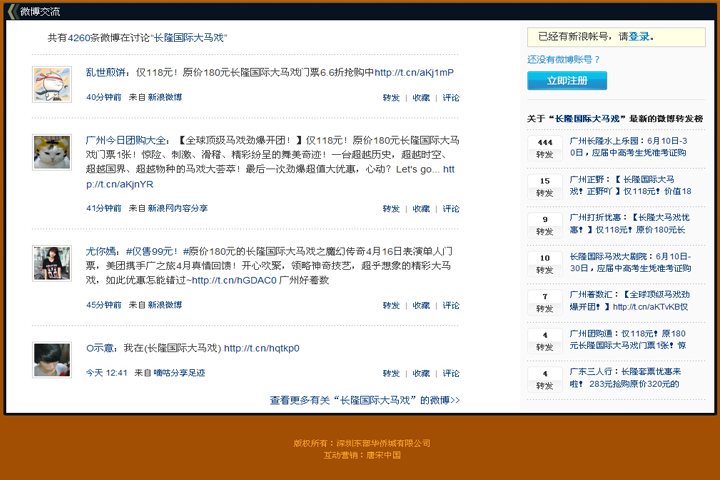This screenshot has height=480, width=720.
Task: Click the 10 转发 count box
Action: tap(545, 262)
